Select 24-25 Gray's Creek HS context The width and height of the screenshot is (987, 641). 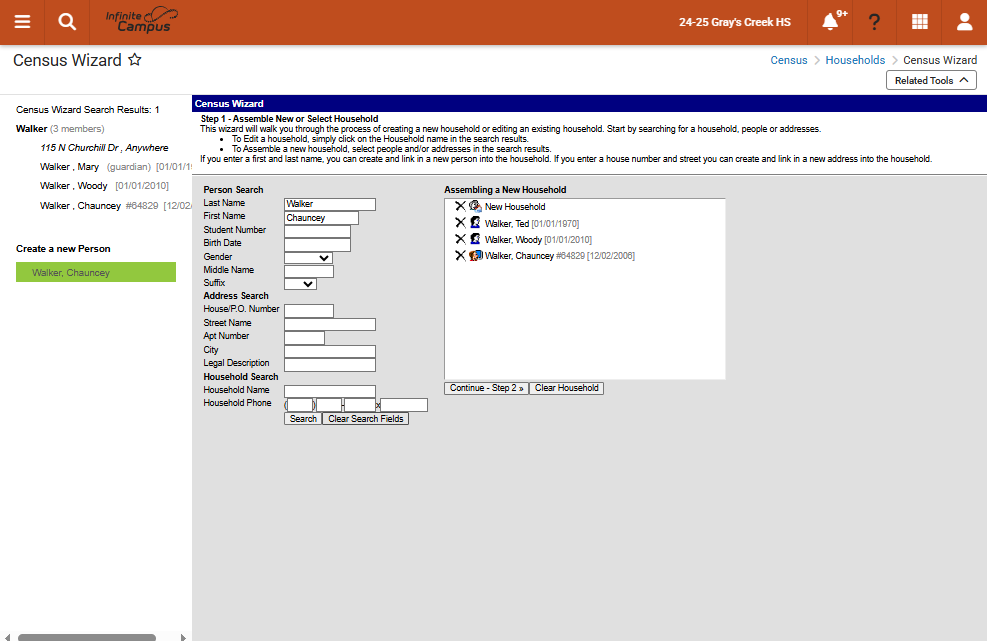[x=735, y=22]
